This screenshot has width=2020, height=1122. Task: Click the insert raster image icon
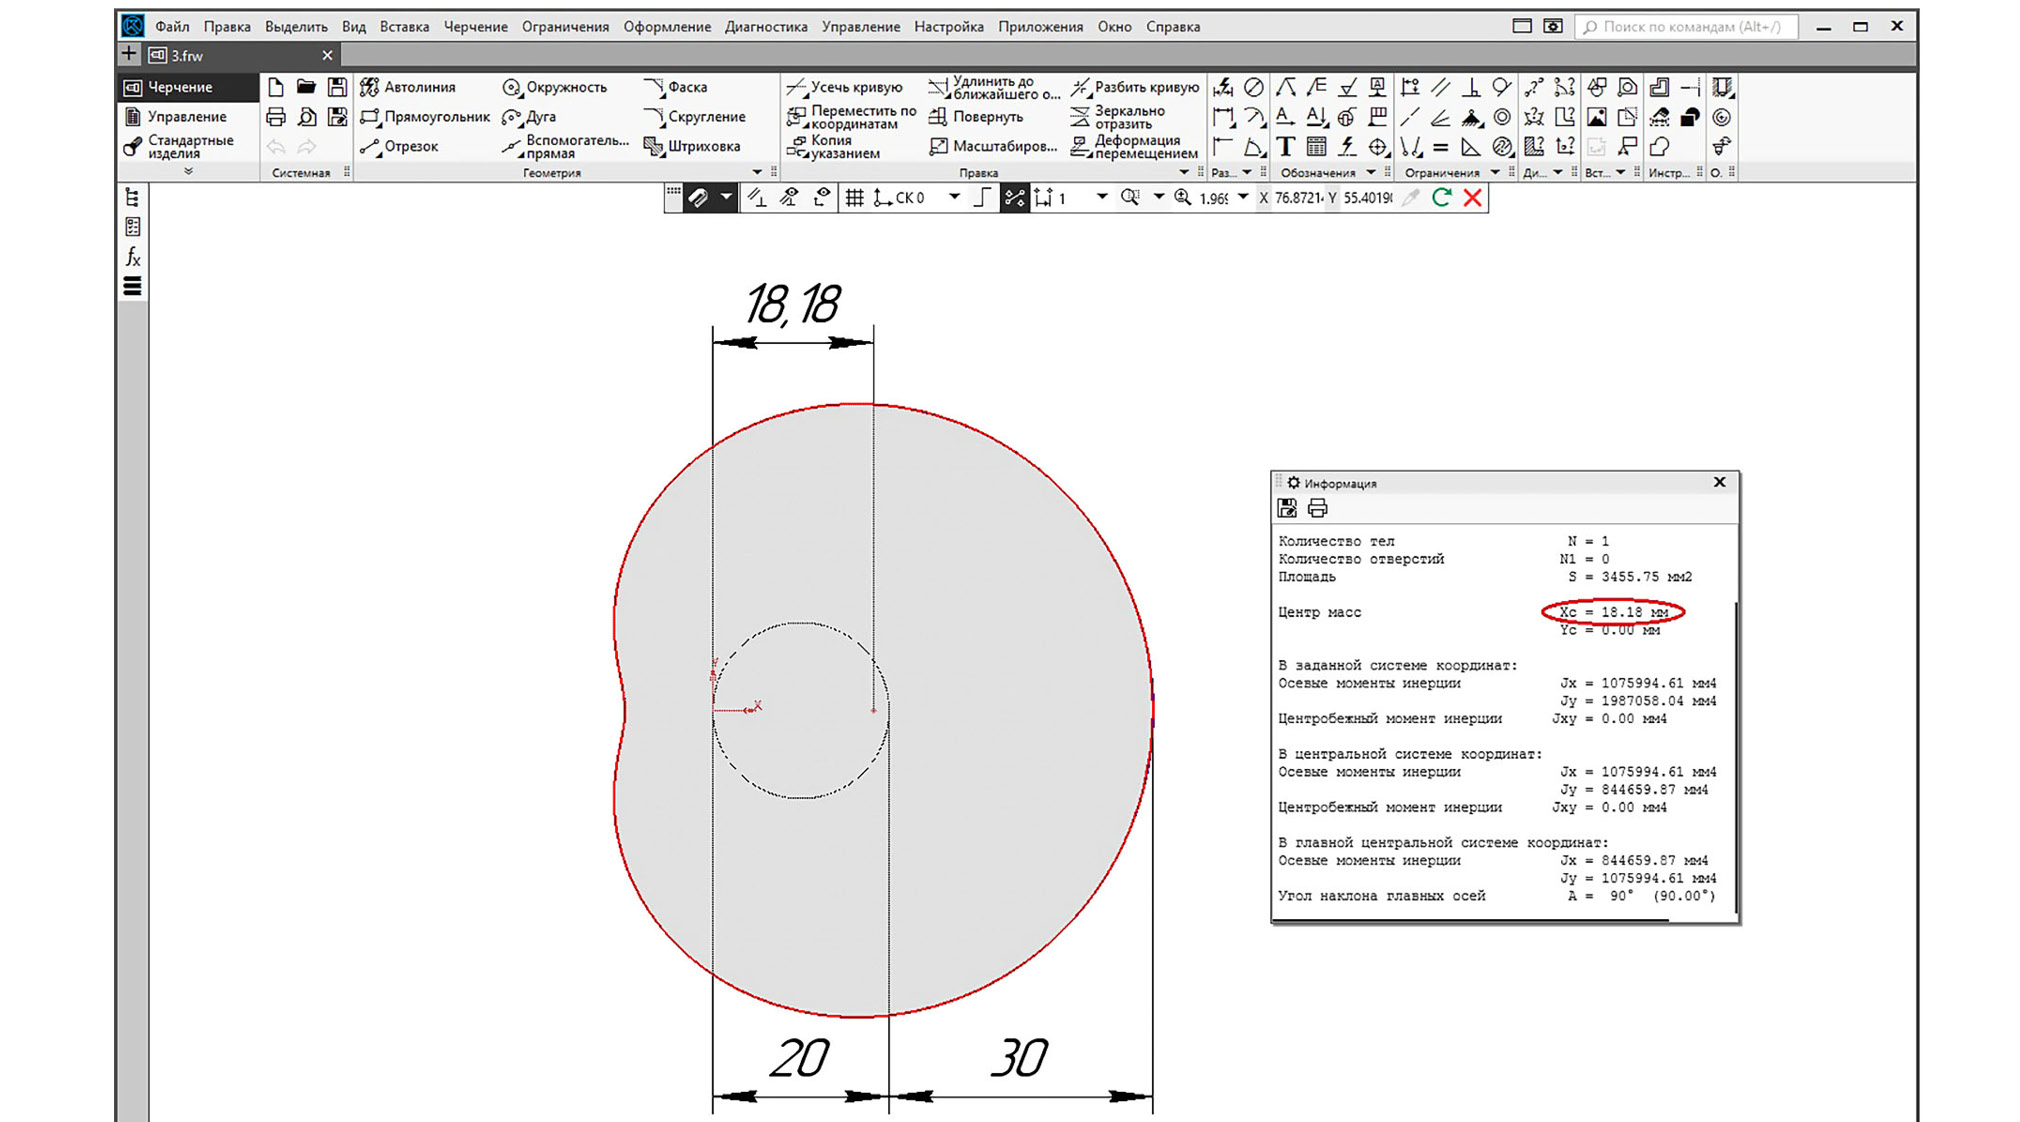tap(1597, 118)
